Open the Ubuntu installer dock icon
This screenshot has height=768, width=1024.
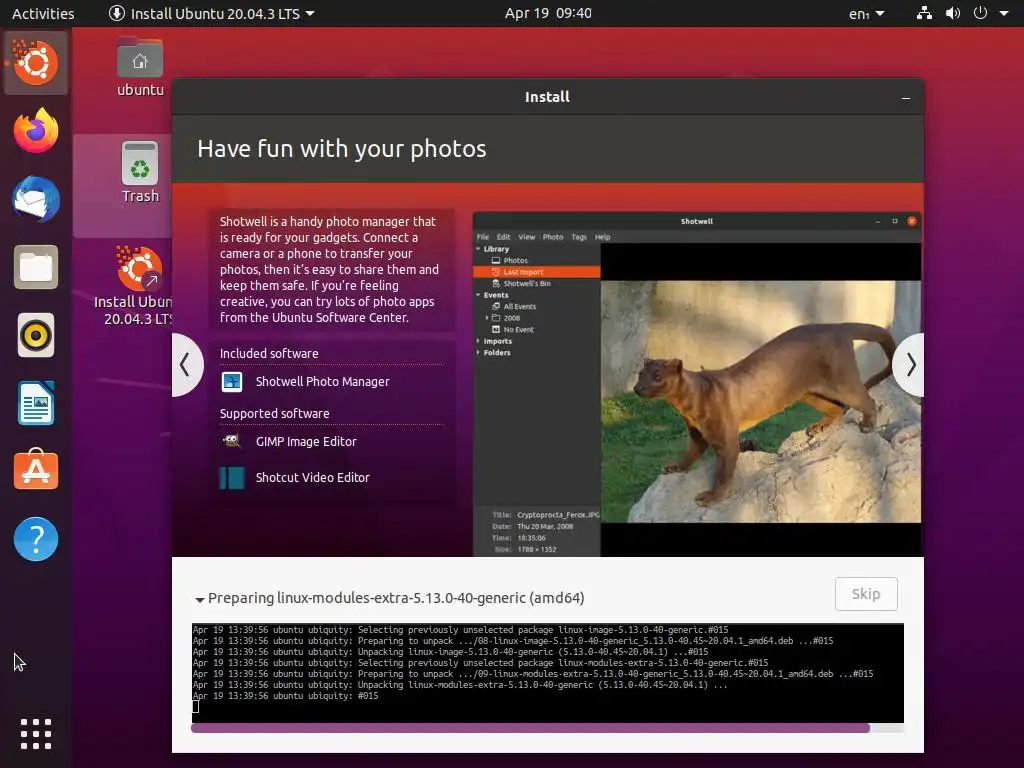click(x=36, y=63)
